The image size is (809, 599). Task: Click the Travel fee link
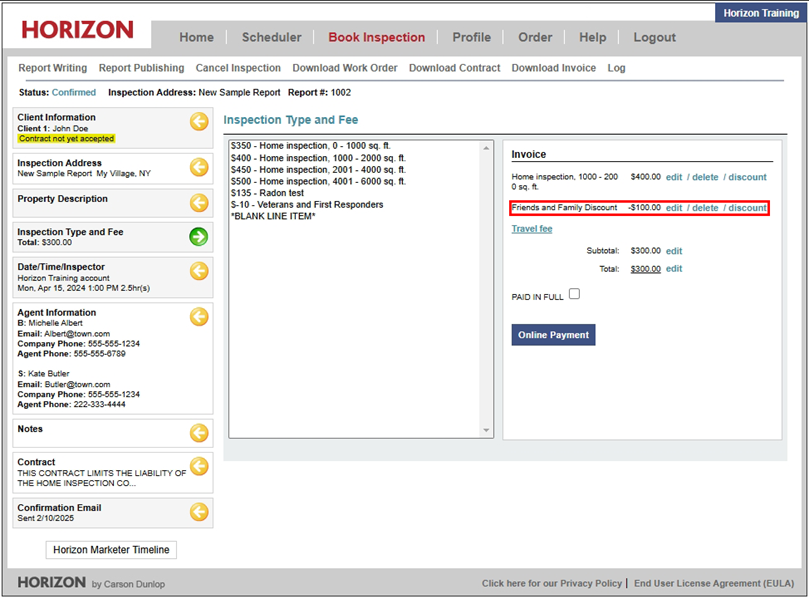532,229
